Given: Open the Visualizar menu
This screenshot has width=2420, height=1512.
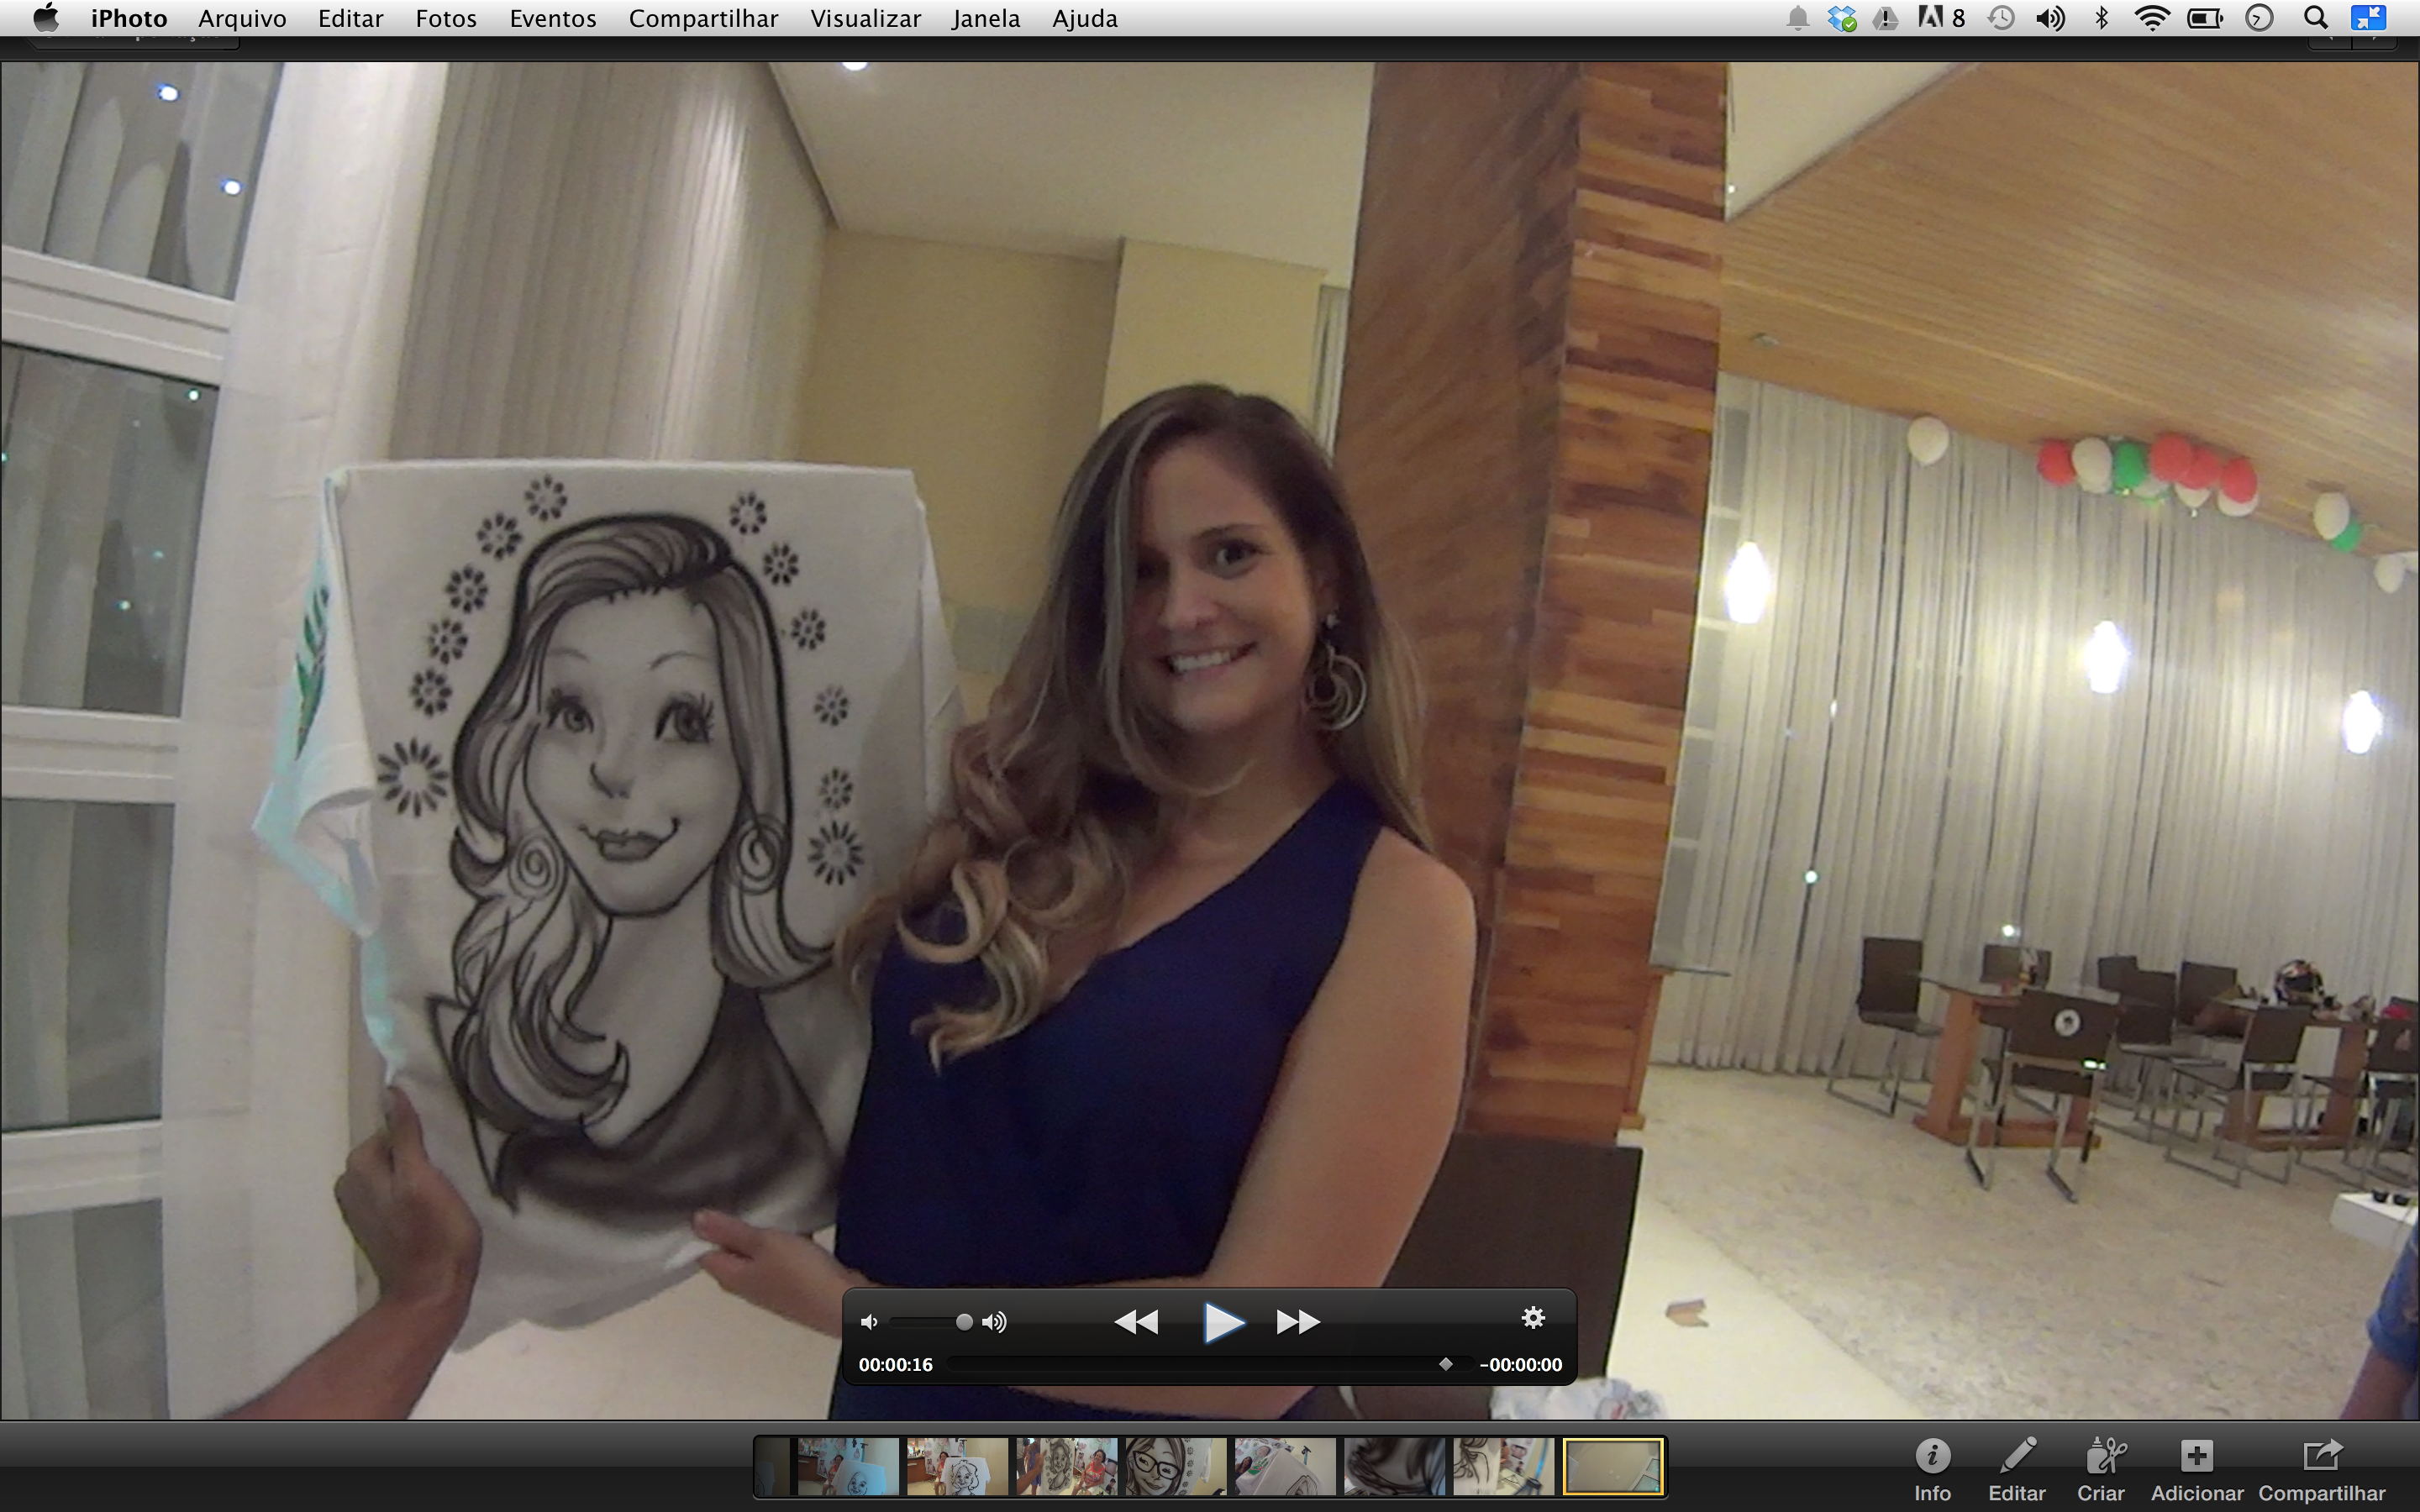Looking at the screenshot, I should (865, 18).
